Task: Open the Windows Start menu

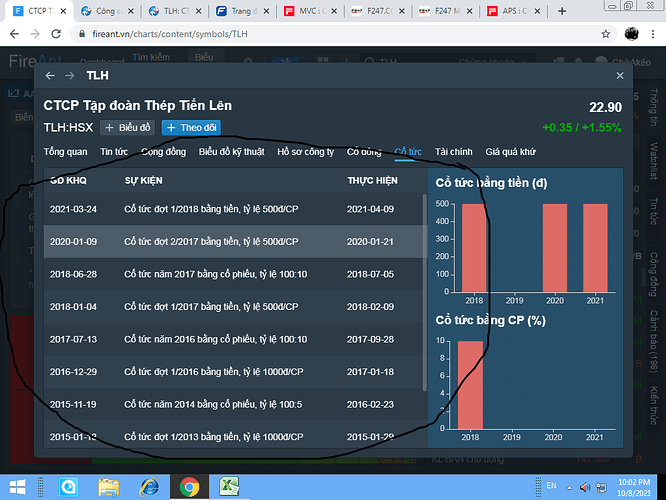Action: tap(17, 487)
